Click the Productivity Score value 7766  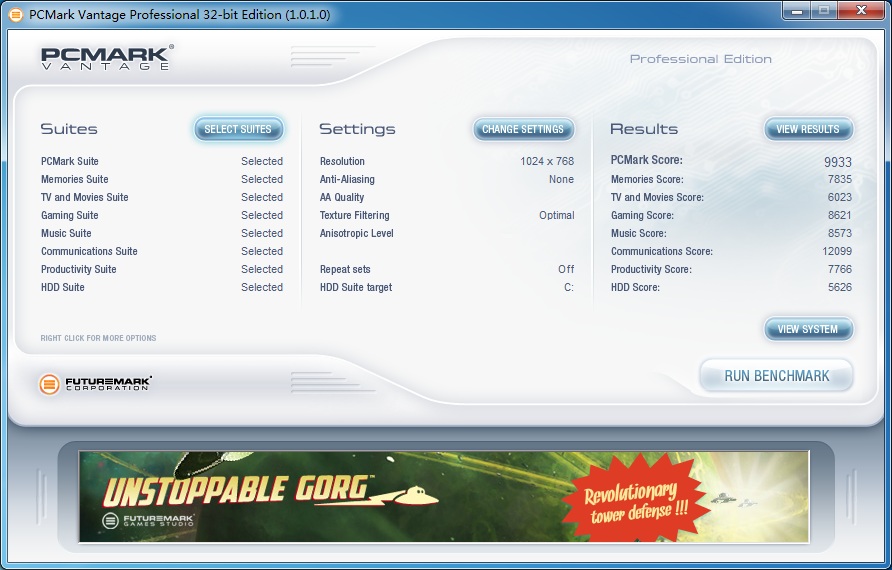point(840,269)
